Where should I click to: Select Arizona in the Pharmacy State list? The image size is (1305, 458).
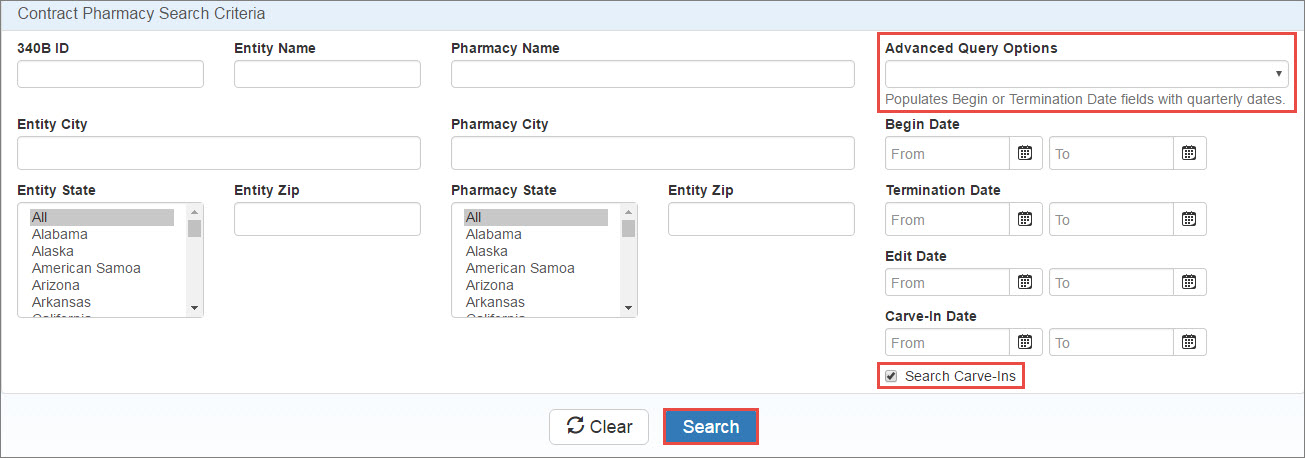pos(490,285)
